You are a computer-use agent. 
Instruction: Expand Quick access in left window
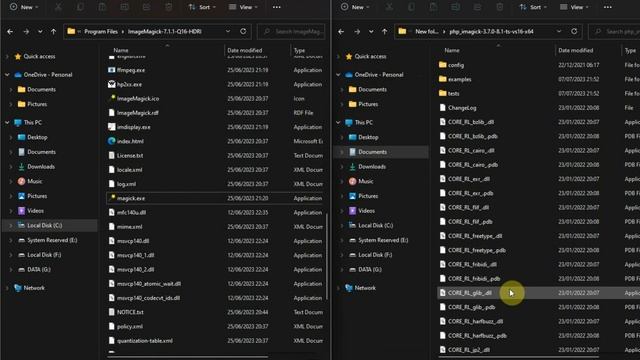pyautogui.click(x=7, y=56)
